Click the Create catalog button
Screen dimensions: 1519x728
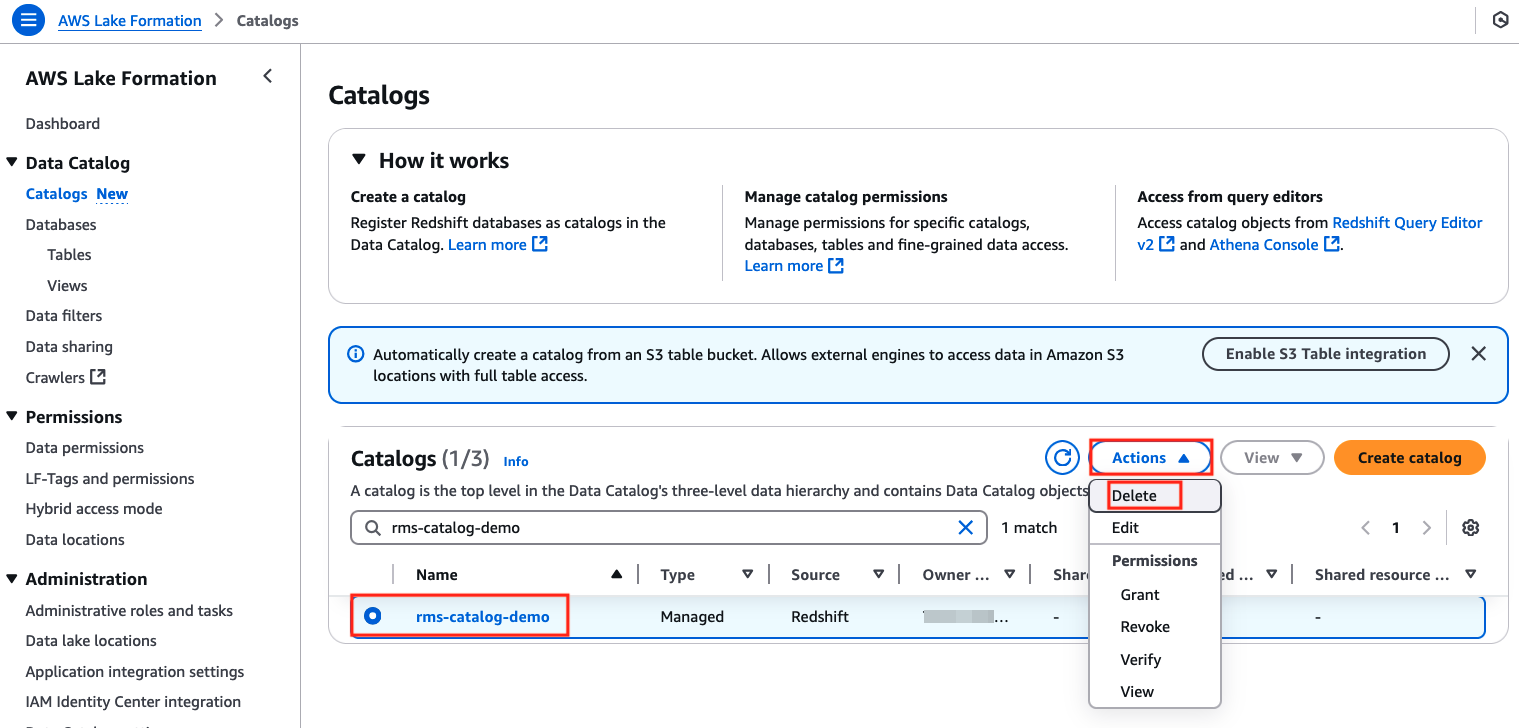[x=1410, y=458]
